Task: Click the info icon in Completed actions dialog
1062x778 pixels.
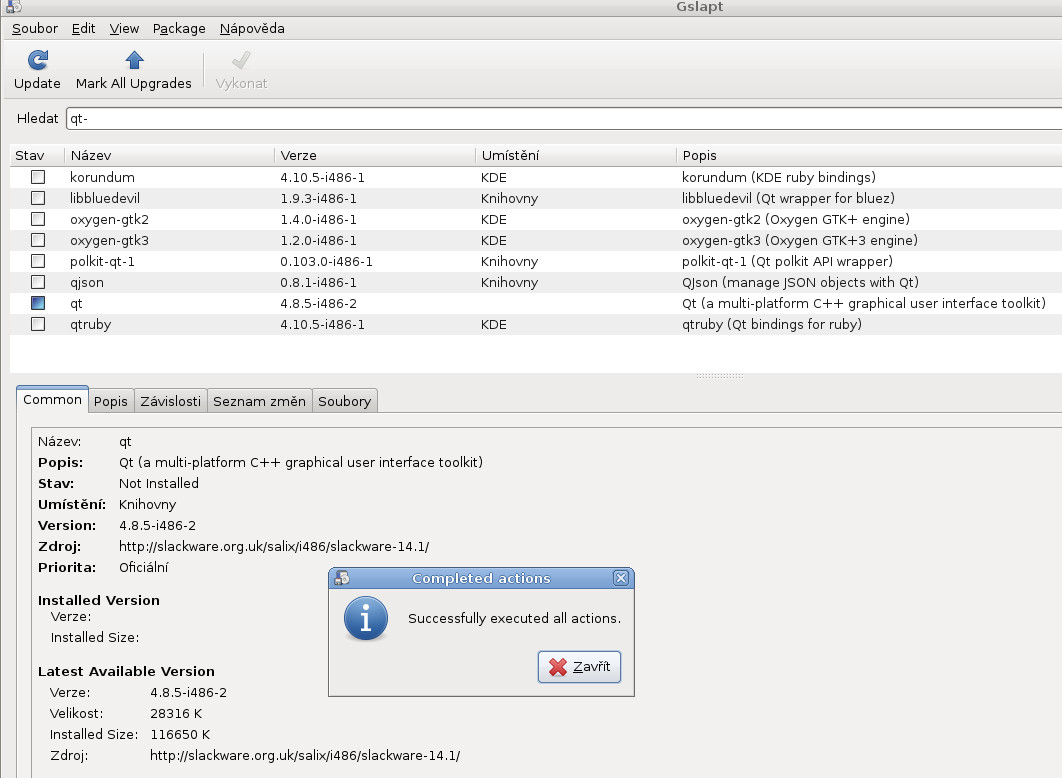Action: [366, 619]
